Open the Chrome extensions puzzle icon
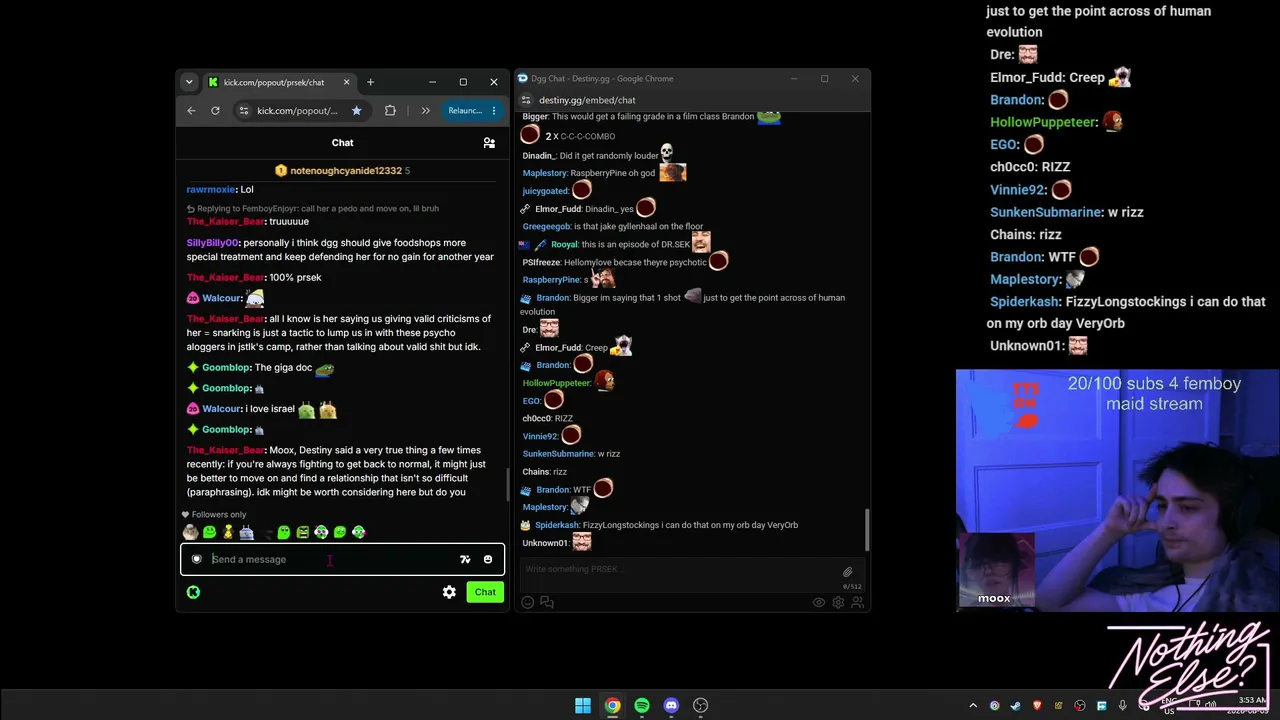Screen dimensions: 1280x720 point(390,110)
